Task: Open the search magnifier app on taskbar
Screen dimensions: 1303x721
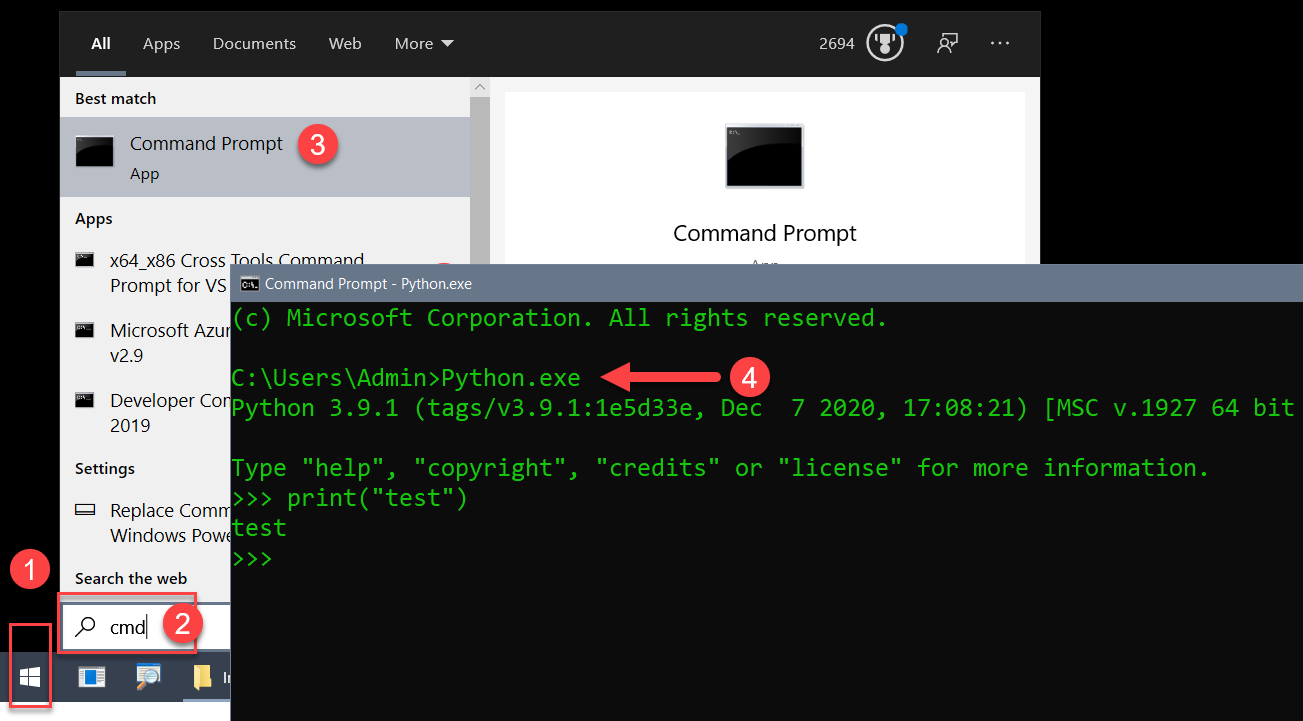Action: pyautogui.click(x=148, y=677)
